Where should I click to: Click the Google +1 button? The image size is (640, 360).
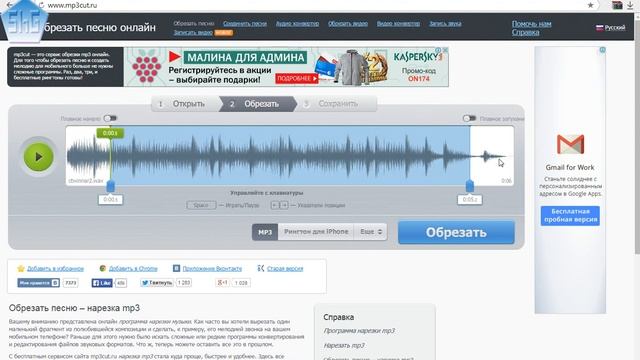click(x=222, y=282)
